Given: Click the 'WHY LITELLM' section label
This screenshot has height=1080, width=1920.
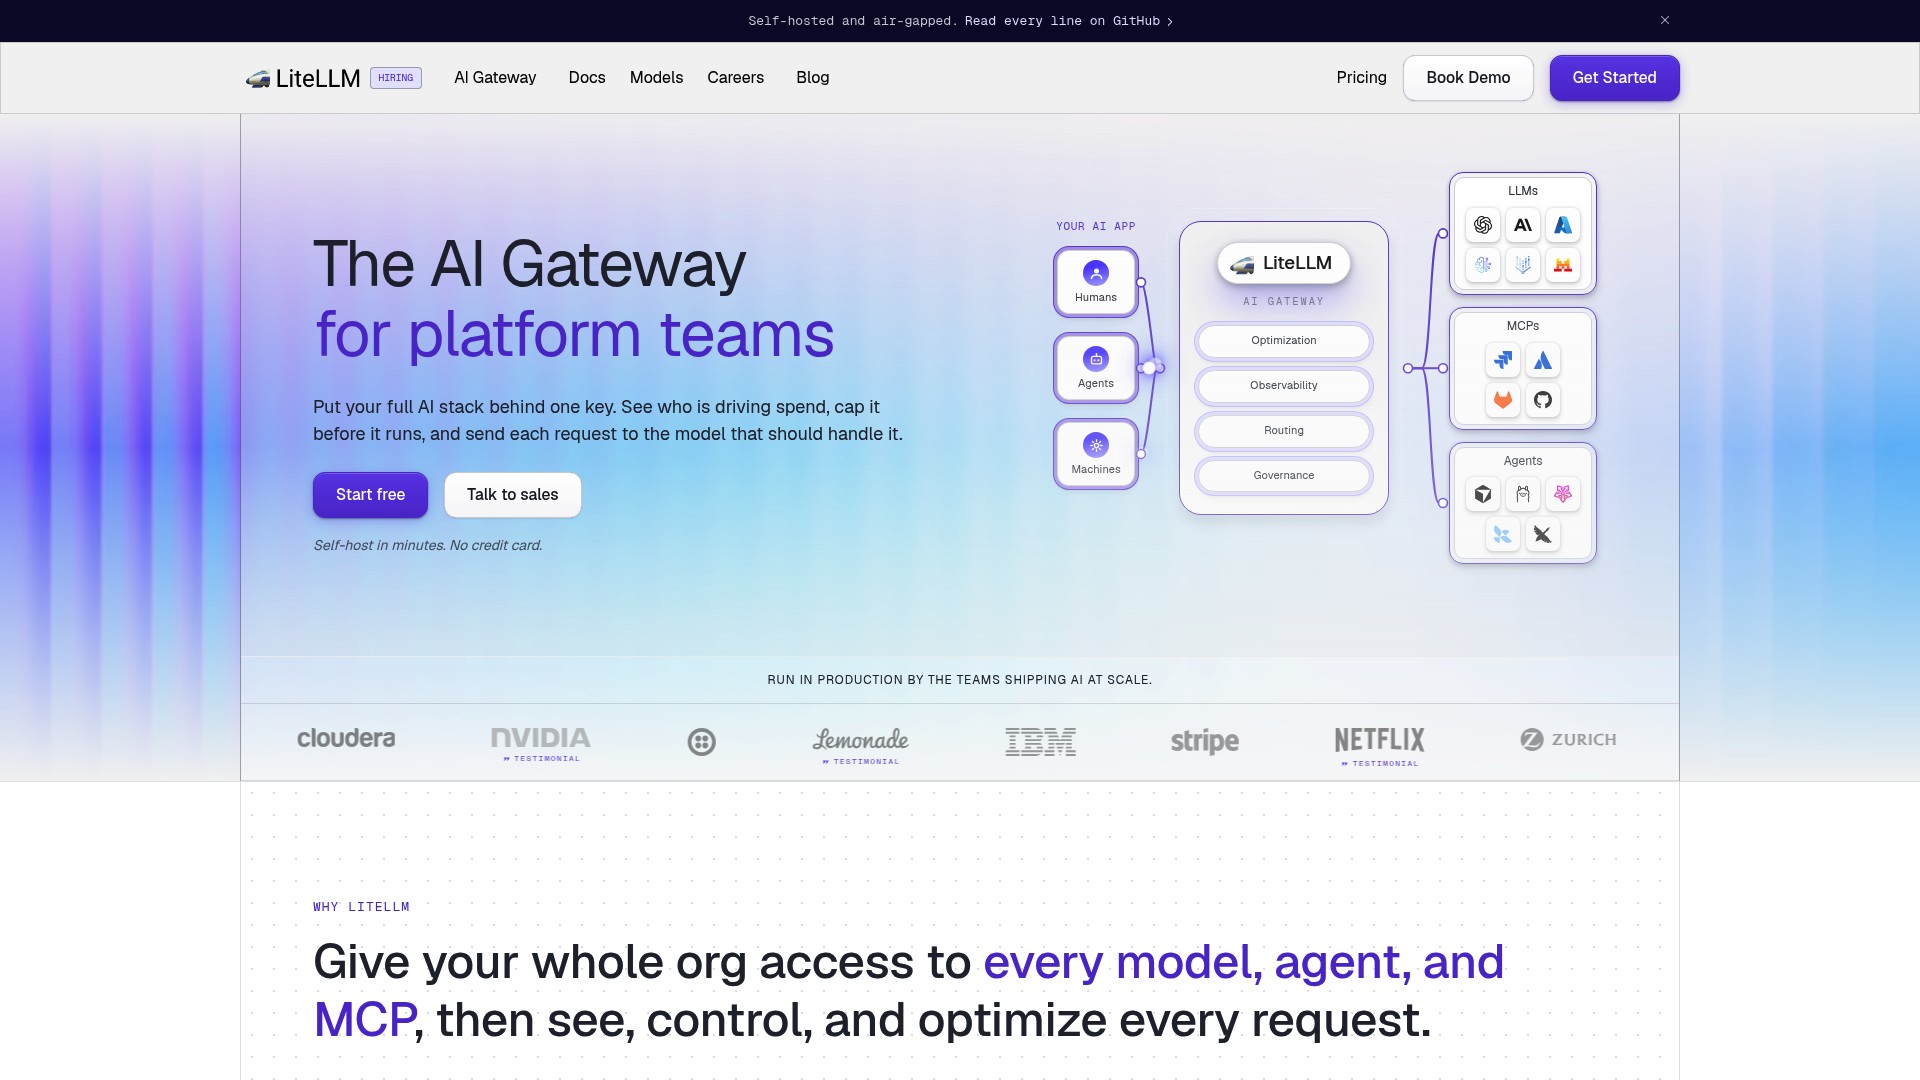Looking at the screenshot, I should pyautogui.click(x=361, y=907).
